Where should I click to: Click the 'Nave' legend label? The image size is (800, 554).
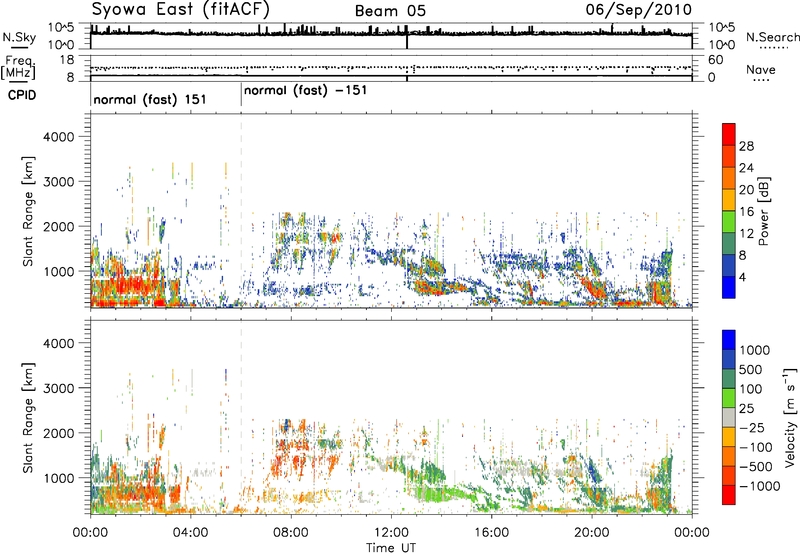coord(761,70)
